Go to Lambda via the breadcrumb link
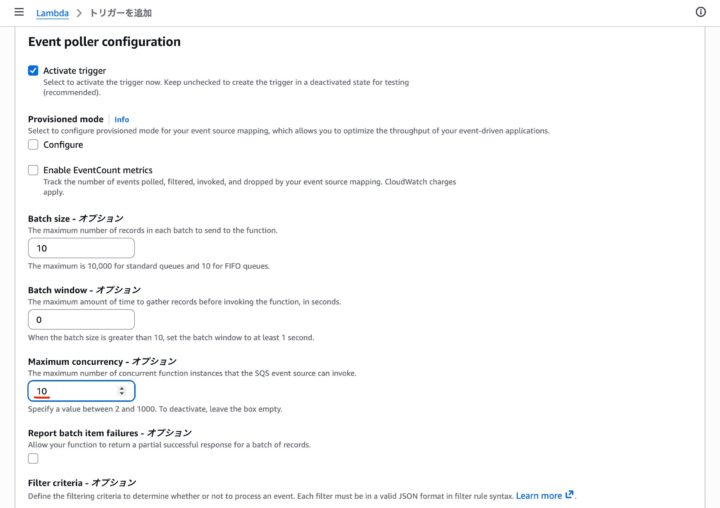The height and width of the screenshot is (508, 720). (x=52, y=13)
